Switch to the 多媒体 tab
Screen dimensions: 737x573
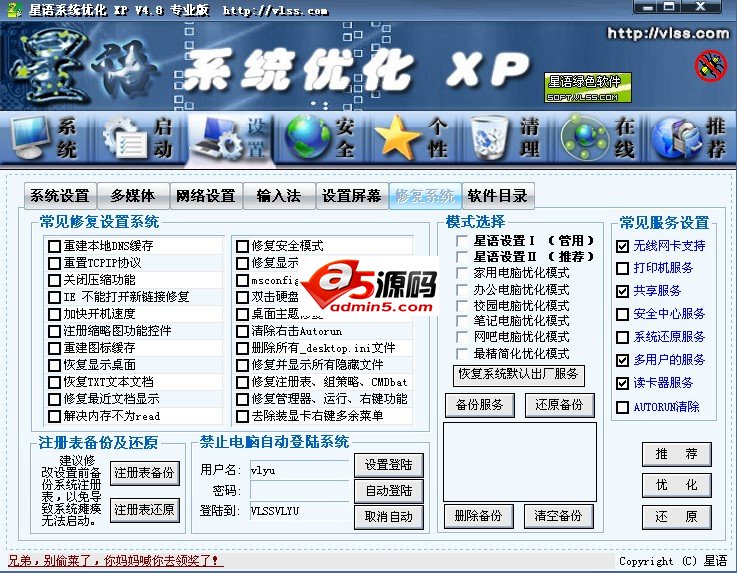133,196
